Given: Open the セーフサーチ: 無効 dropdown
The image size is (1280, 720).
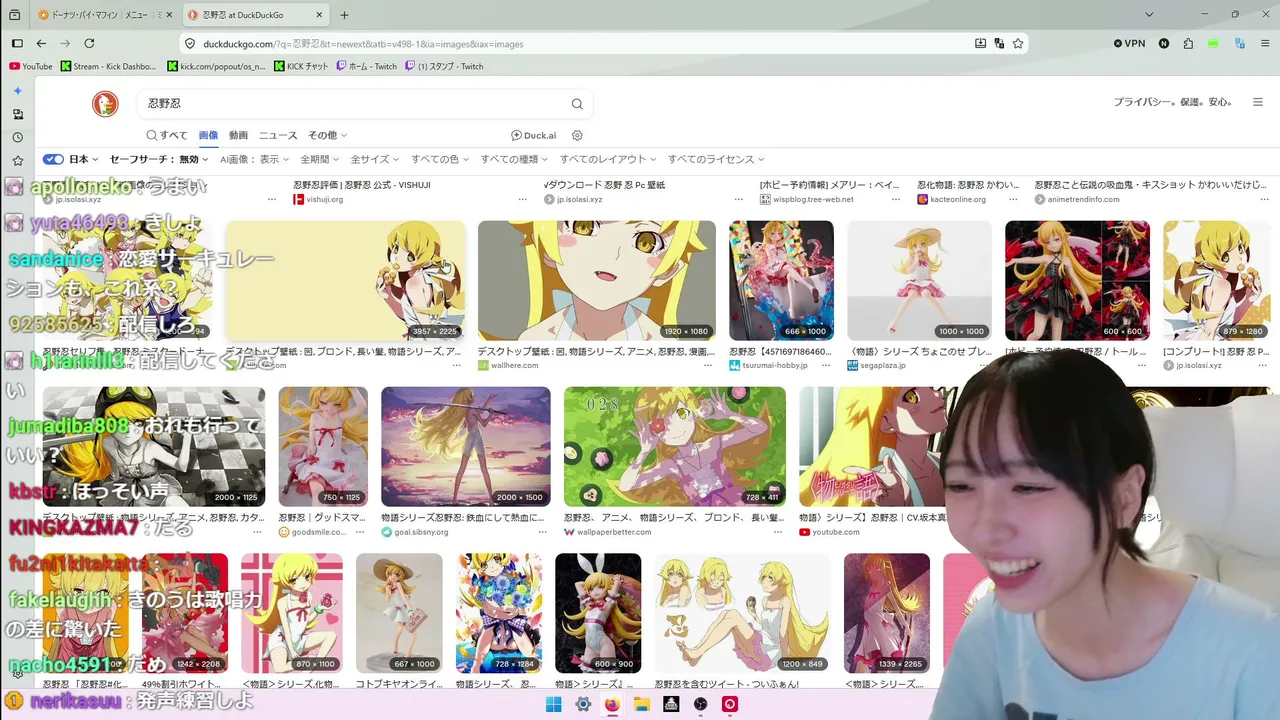Looking at the screenshot, I should coord(158,159).
